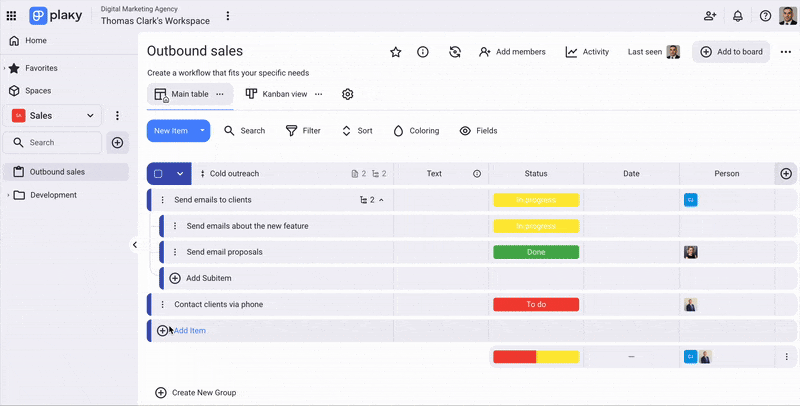Collapse the Cold outreach group chevron
Image resolution: width=800 pixels, height=406 pixels.
180,174
